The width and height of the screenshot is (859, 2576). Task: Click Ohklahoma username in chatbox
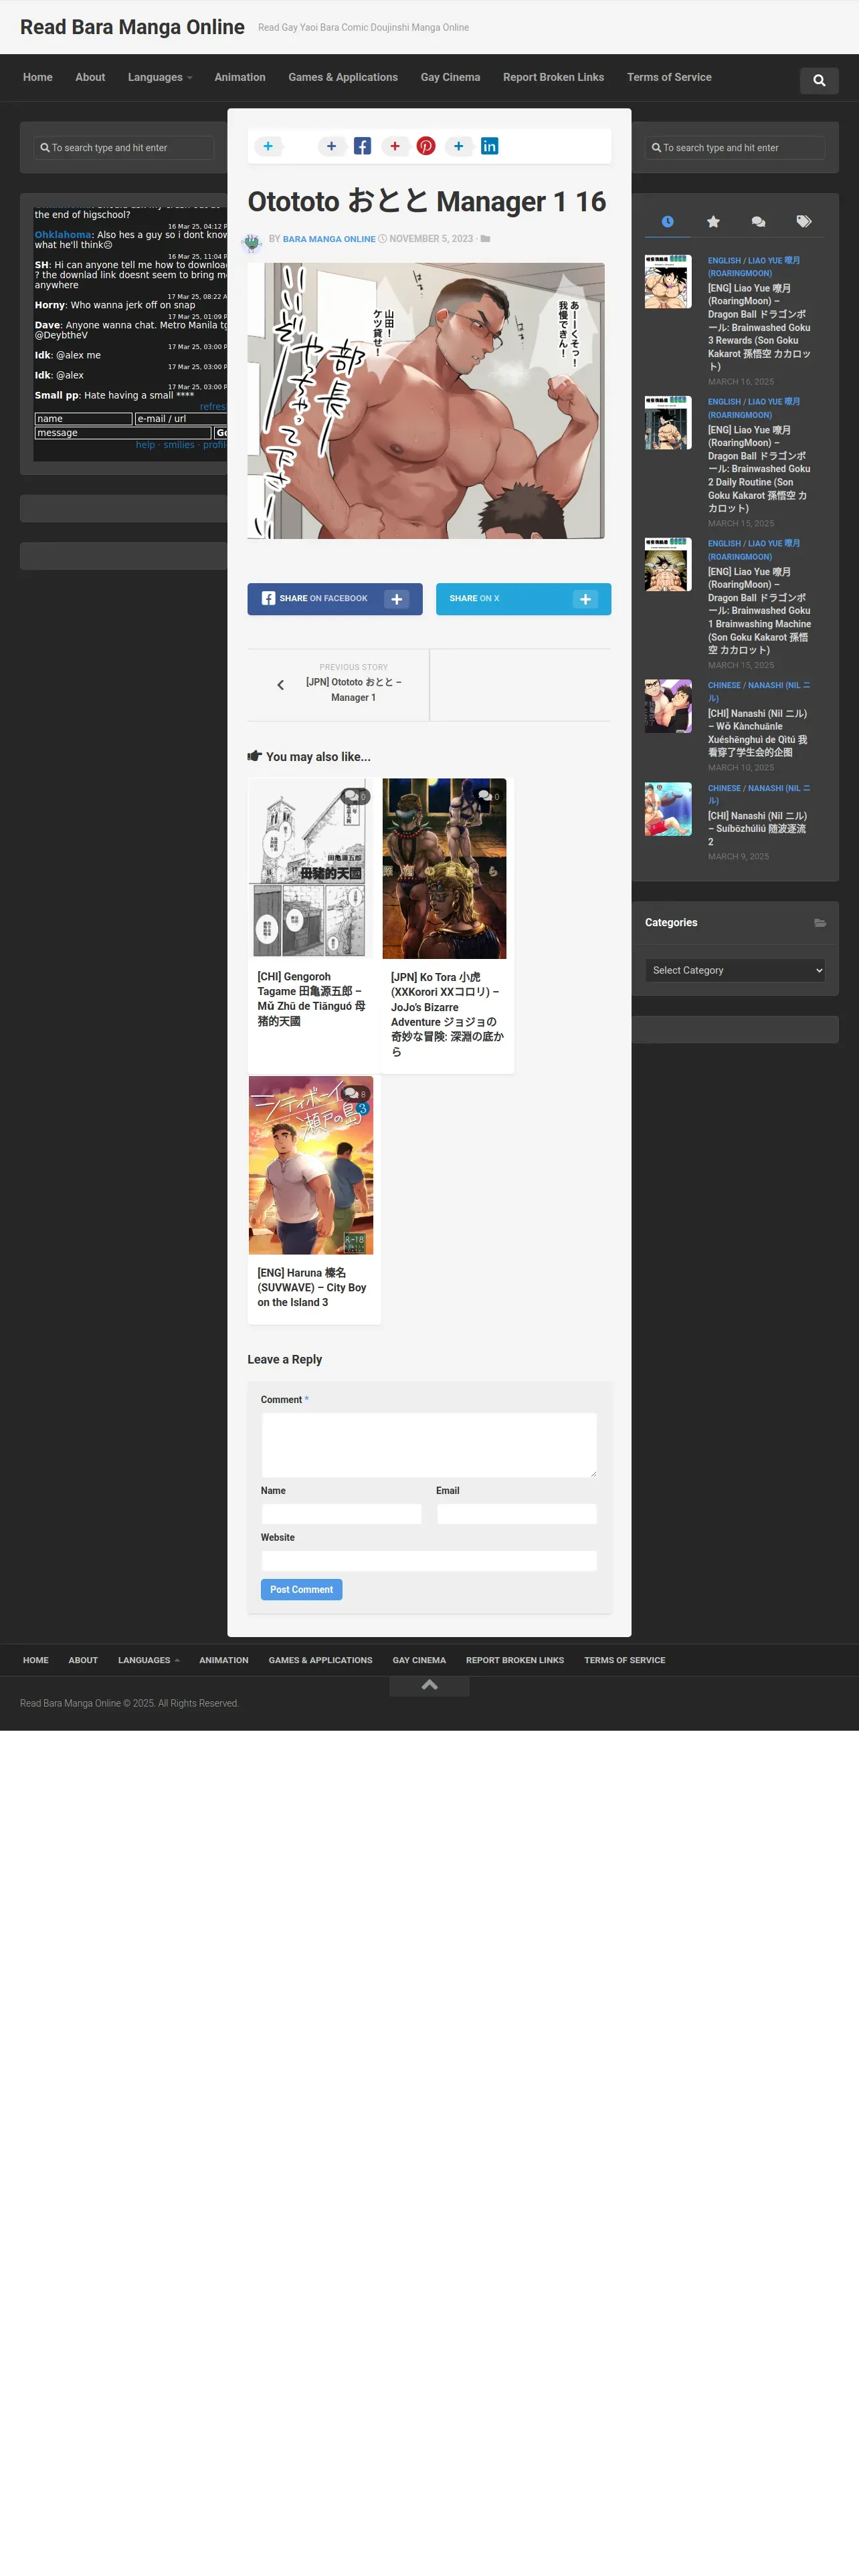click(x=63, y=235)
